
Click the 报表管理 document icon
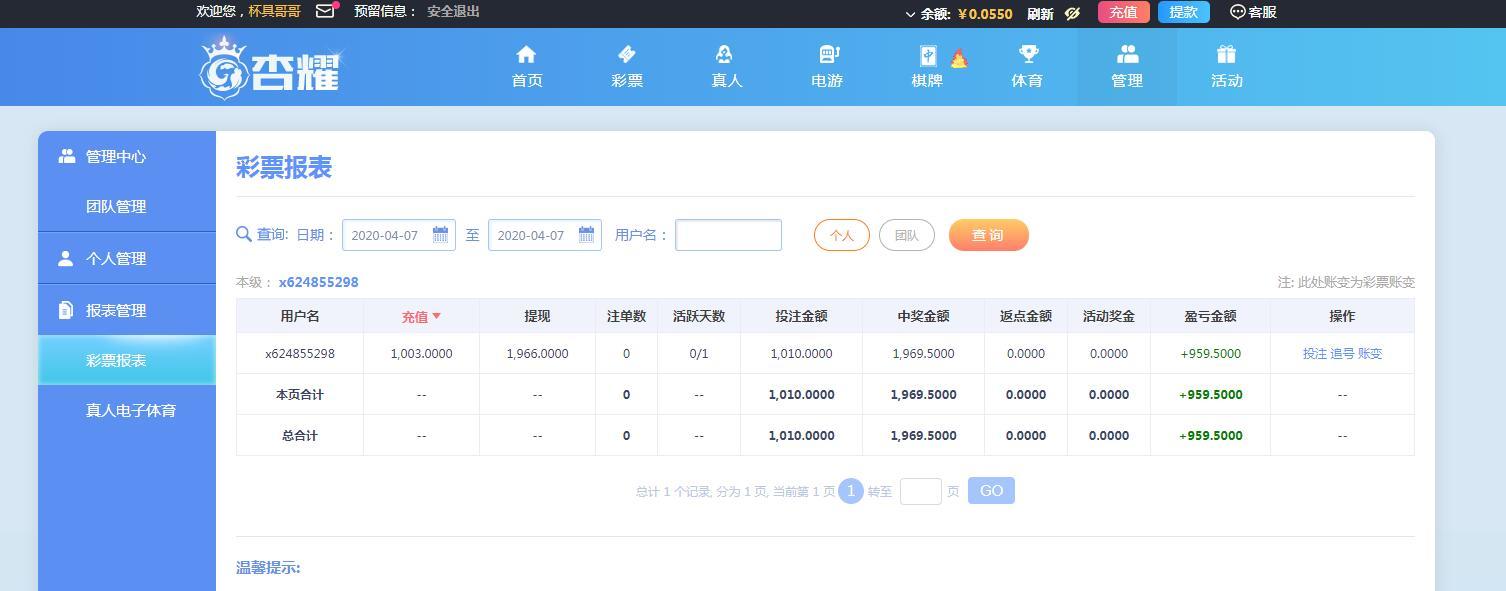(x=66, y=310)
